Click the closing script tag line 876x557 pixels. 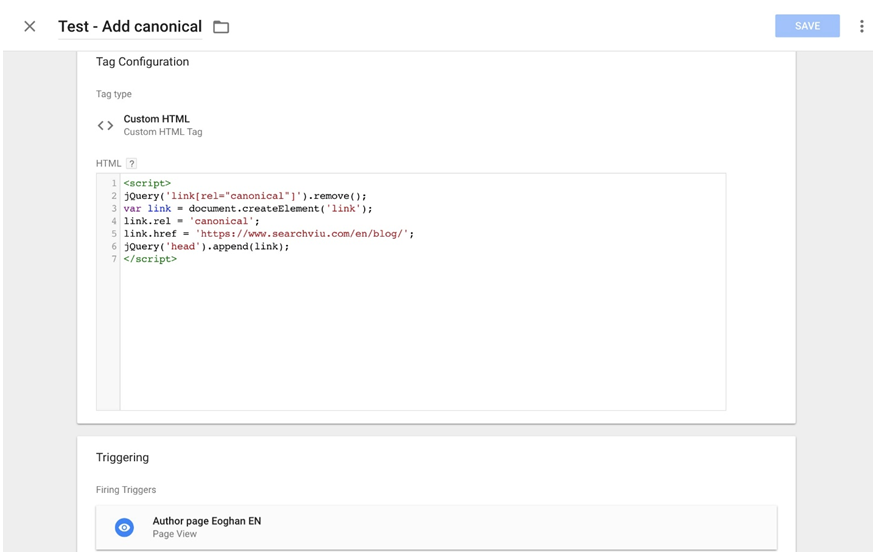pos(150,259)
